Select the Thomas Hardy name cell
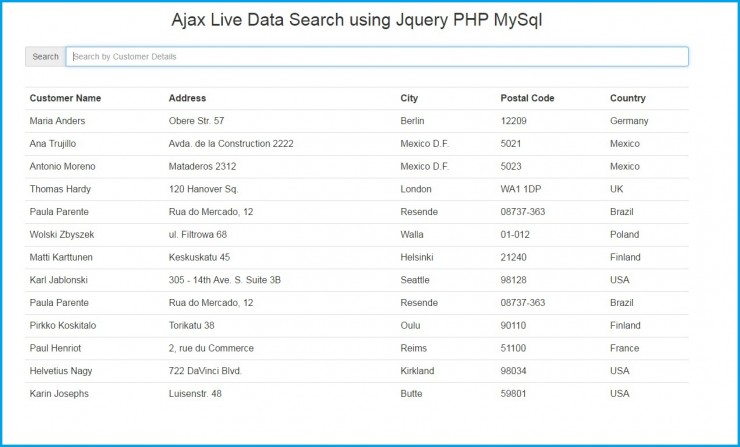This screenshot has width=740, height=447. pos(60,189)
